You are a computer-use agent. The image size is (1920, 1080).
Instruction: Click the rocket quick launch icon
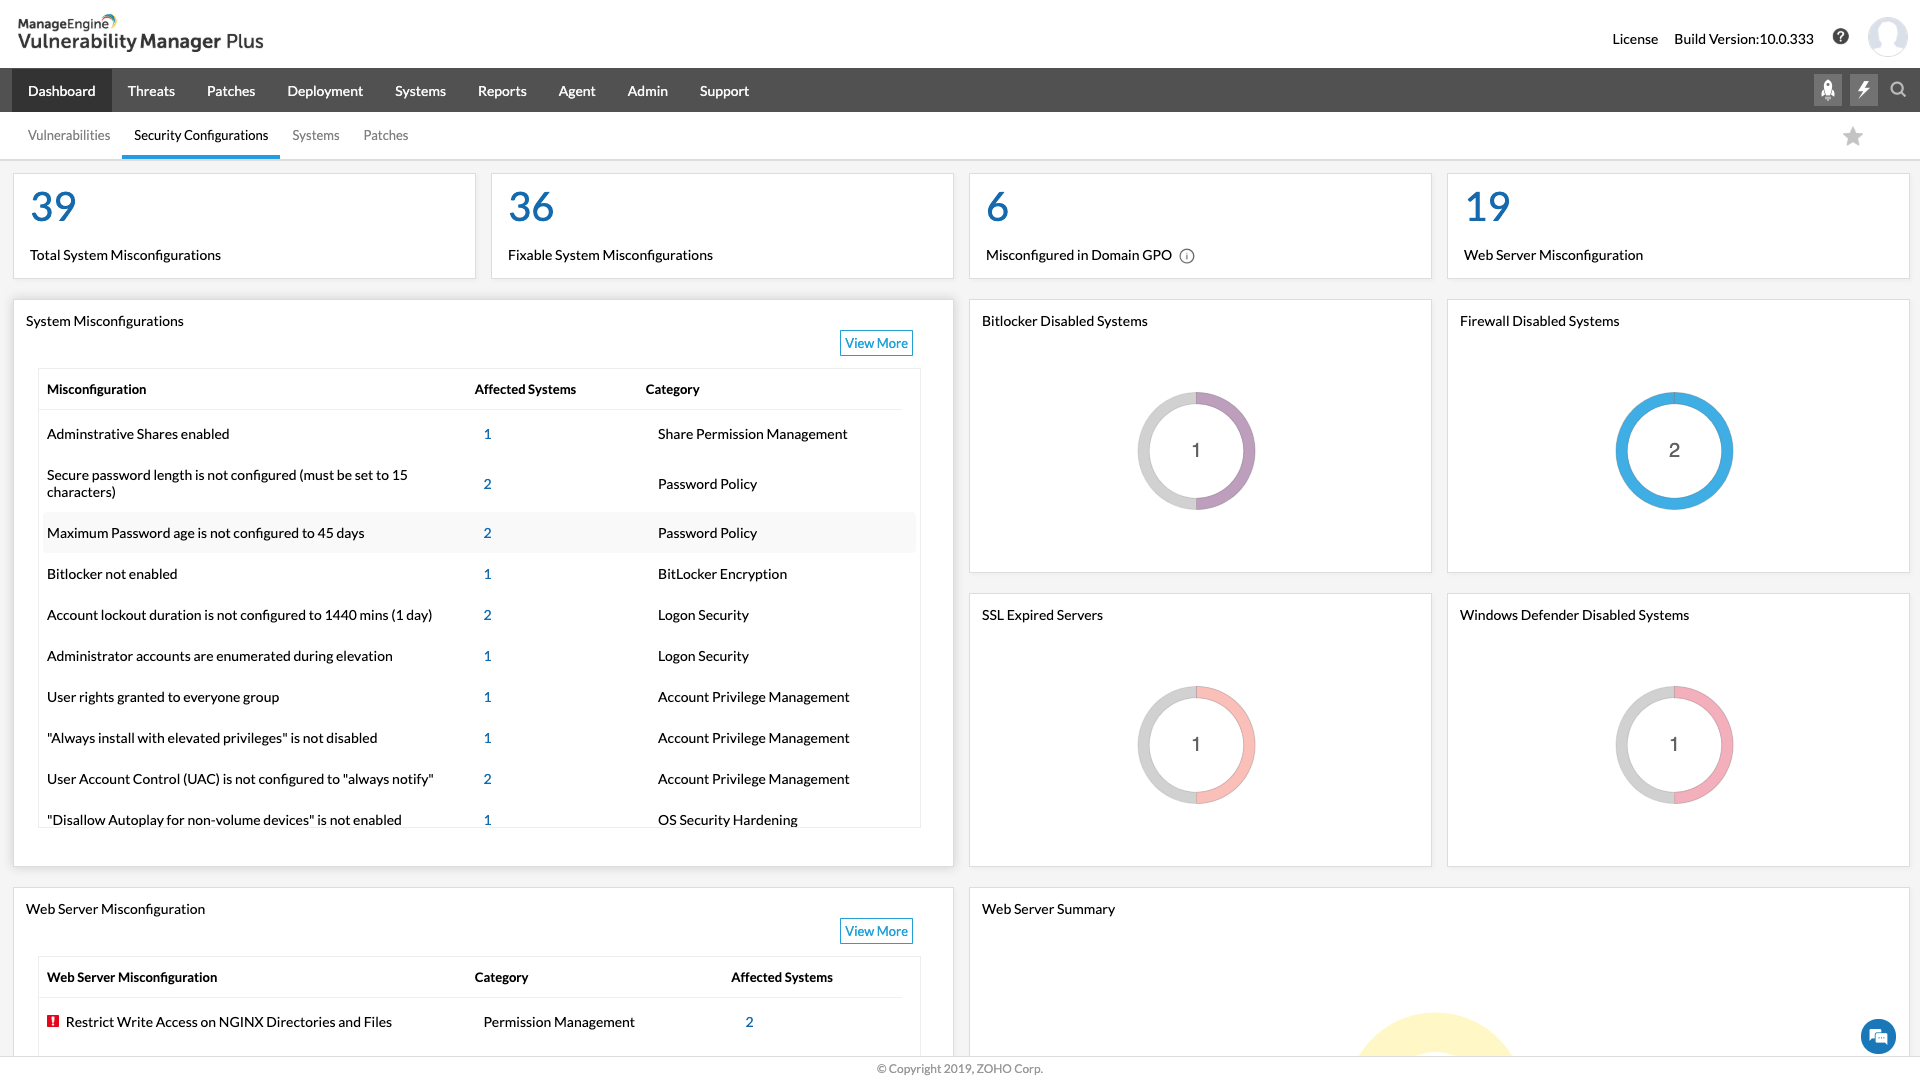click(x=1828, y=90)
